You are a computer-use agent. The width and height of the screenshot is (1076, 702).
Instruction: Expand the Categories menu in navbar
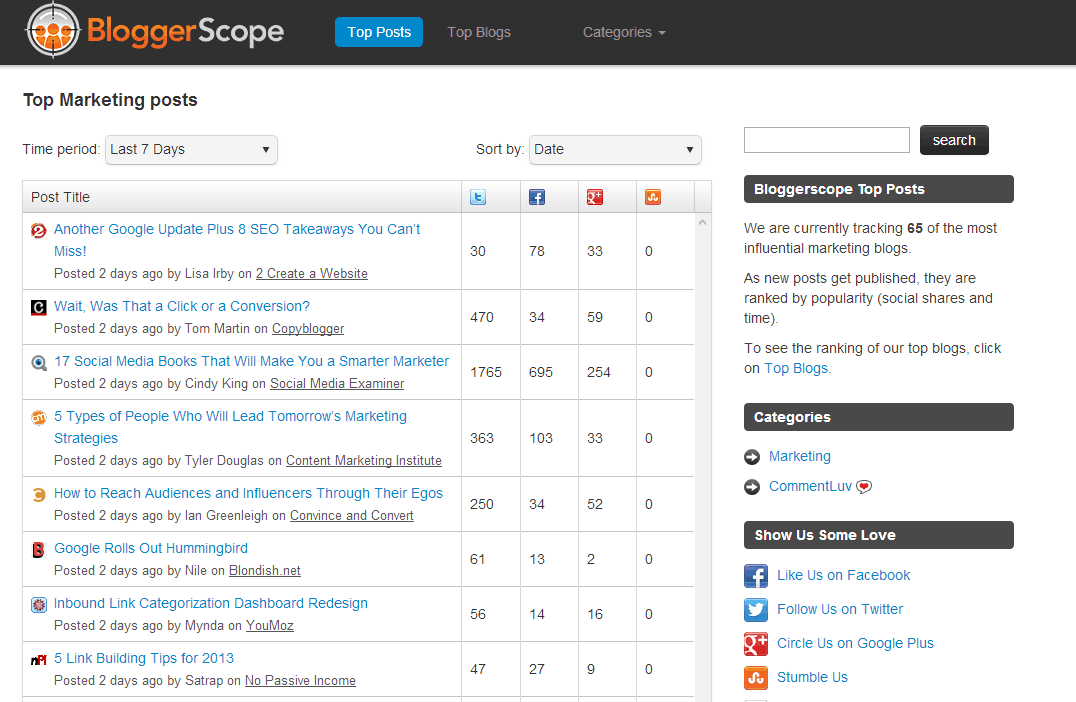pyautogui.click(x=624, y=32)
